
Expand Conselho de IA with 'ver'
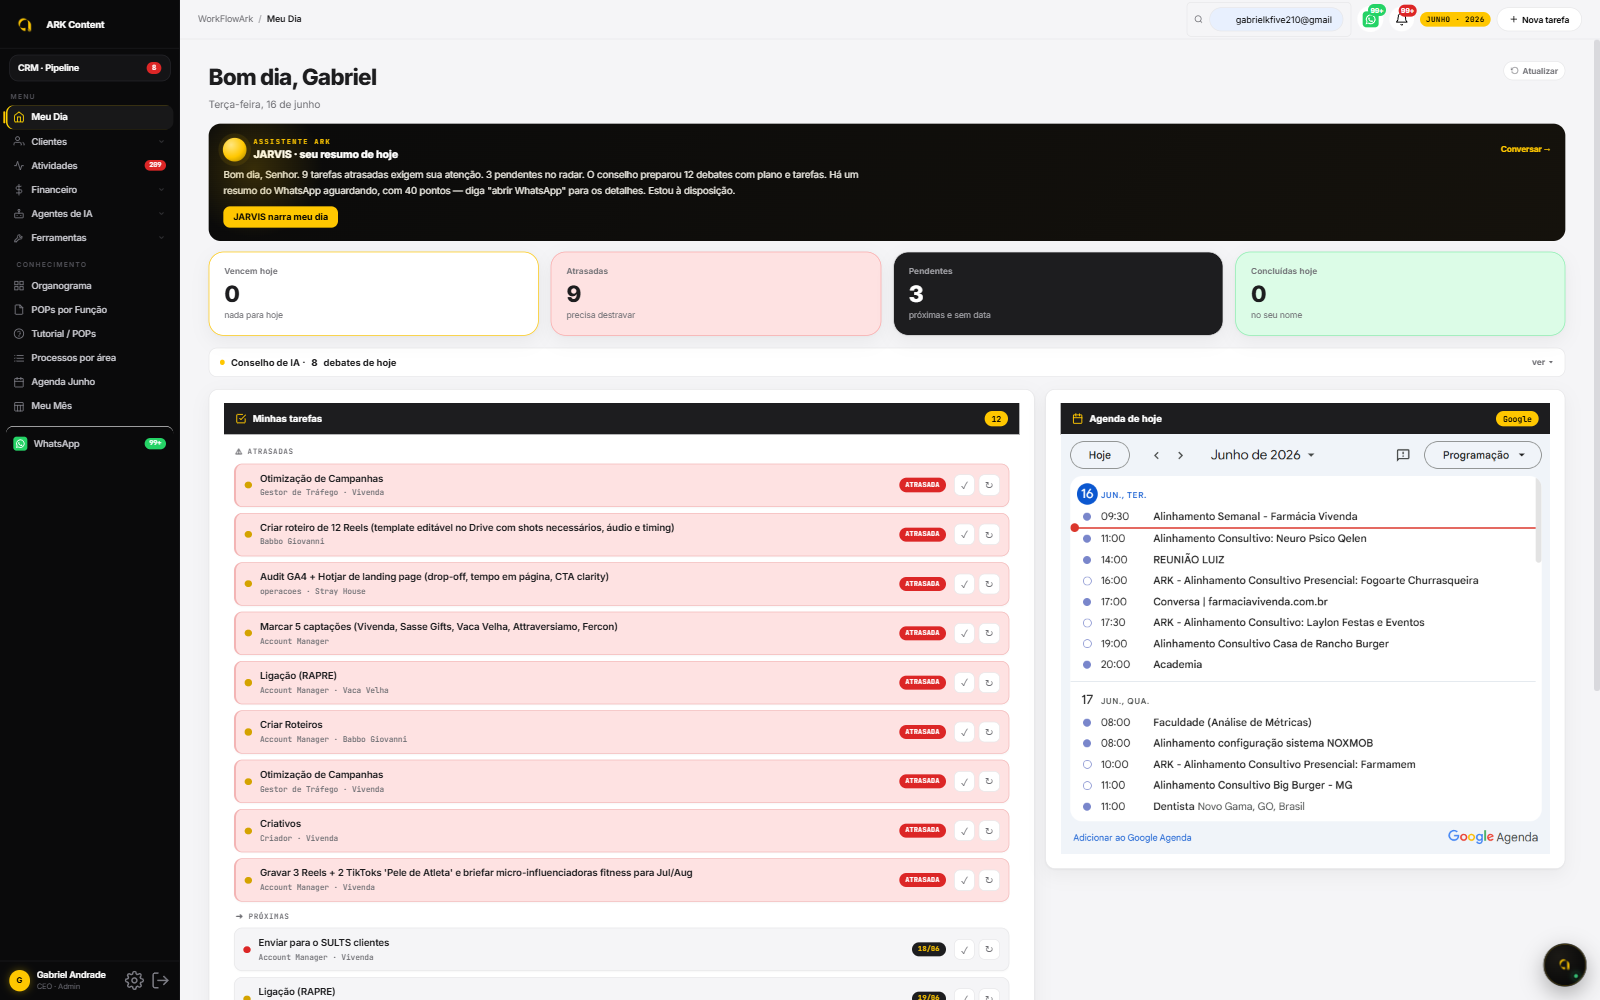pyautogui.click(x=1542, y=362)
